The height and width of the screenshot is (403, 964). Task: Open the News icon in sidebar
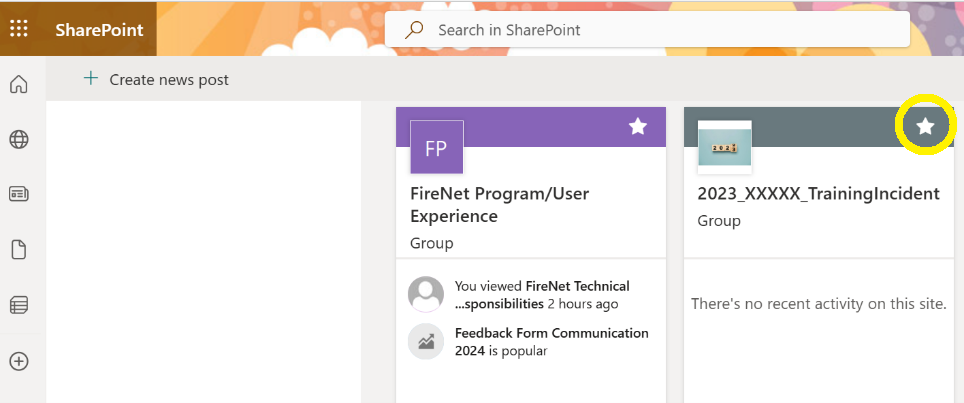[x=18, y=194]
